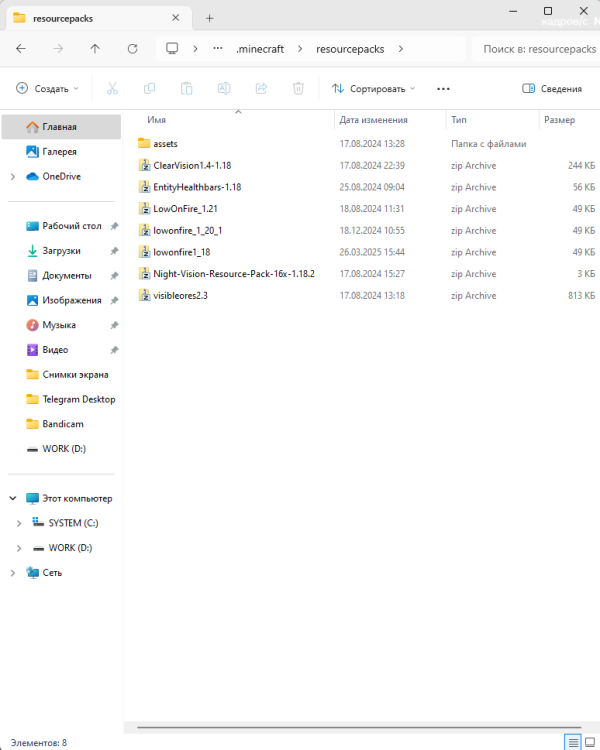The height and width of the screenshot is (750, 600).
Task: Show hidden path with ellipsis in breadcrumb
Action: coord(218,48)
